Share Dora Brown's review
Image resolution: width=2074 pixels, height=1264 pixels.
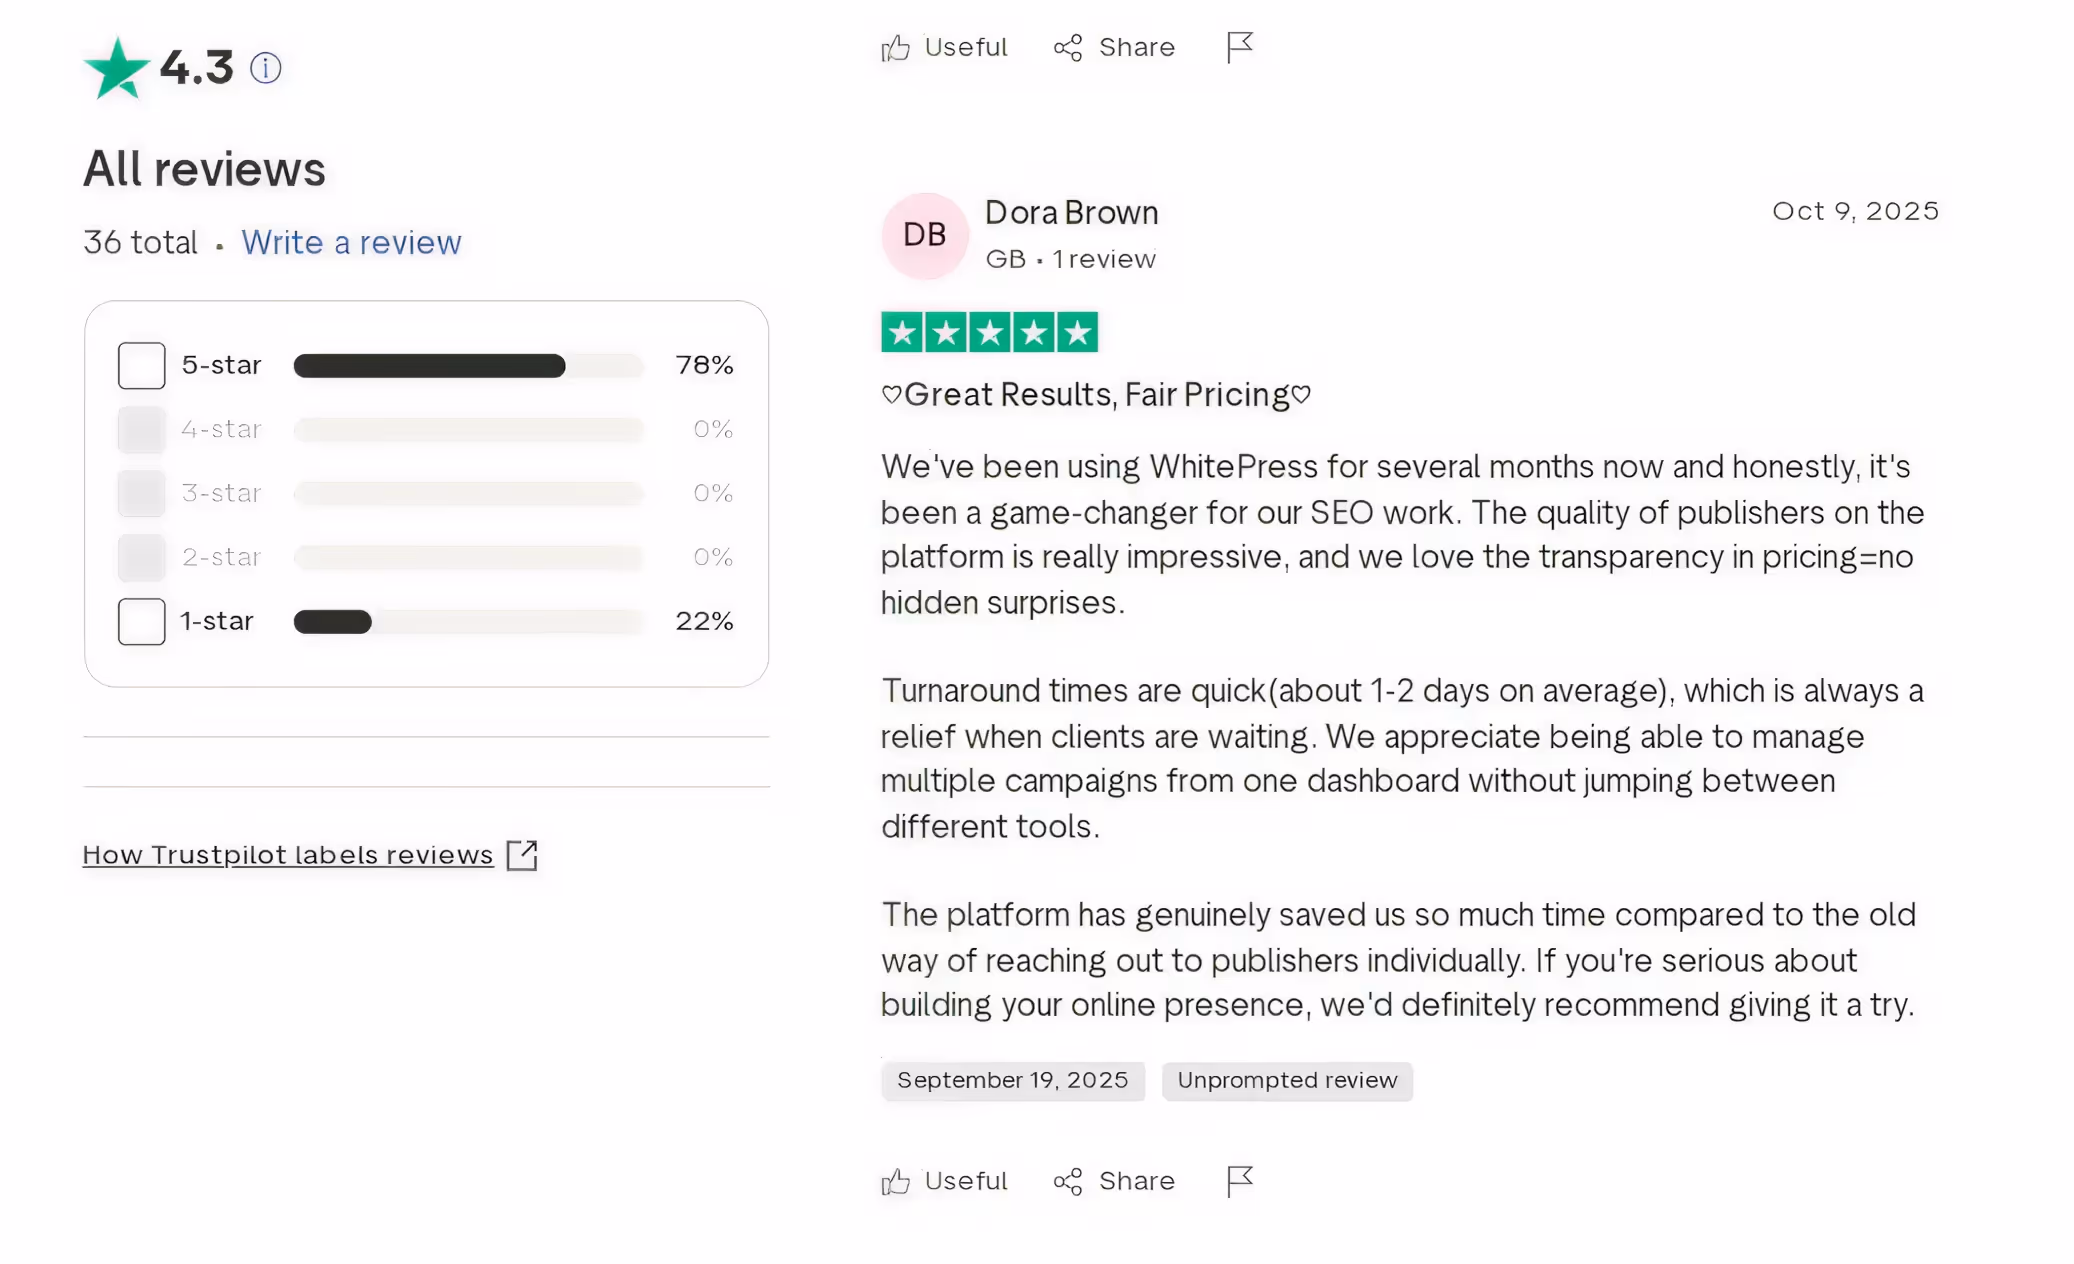coord(1113,1181)
